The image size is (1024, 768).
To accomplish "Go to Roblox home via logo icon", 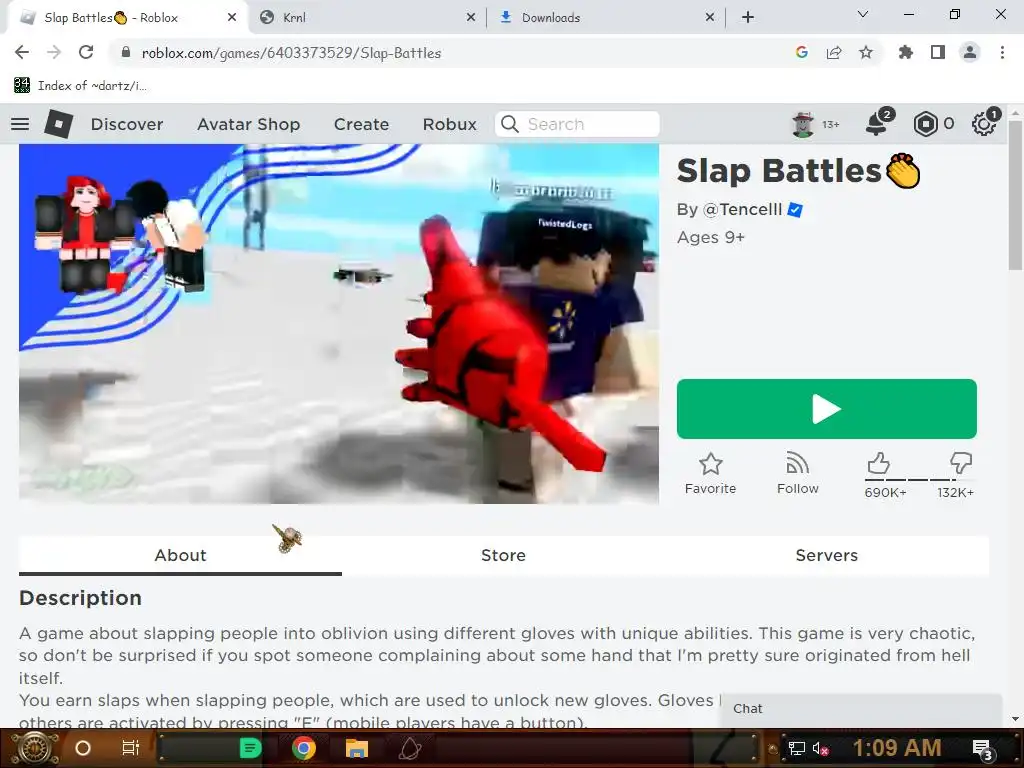I will click(x=58, y=124).
